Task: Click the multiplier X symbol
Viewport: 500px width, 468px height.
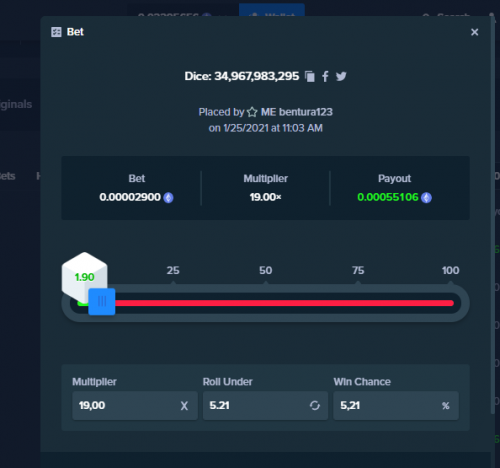Action: pyautogui.click(x=184, y=406)
